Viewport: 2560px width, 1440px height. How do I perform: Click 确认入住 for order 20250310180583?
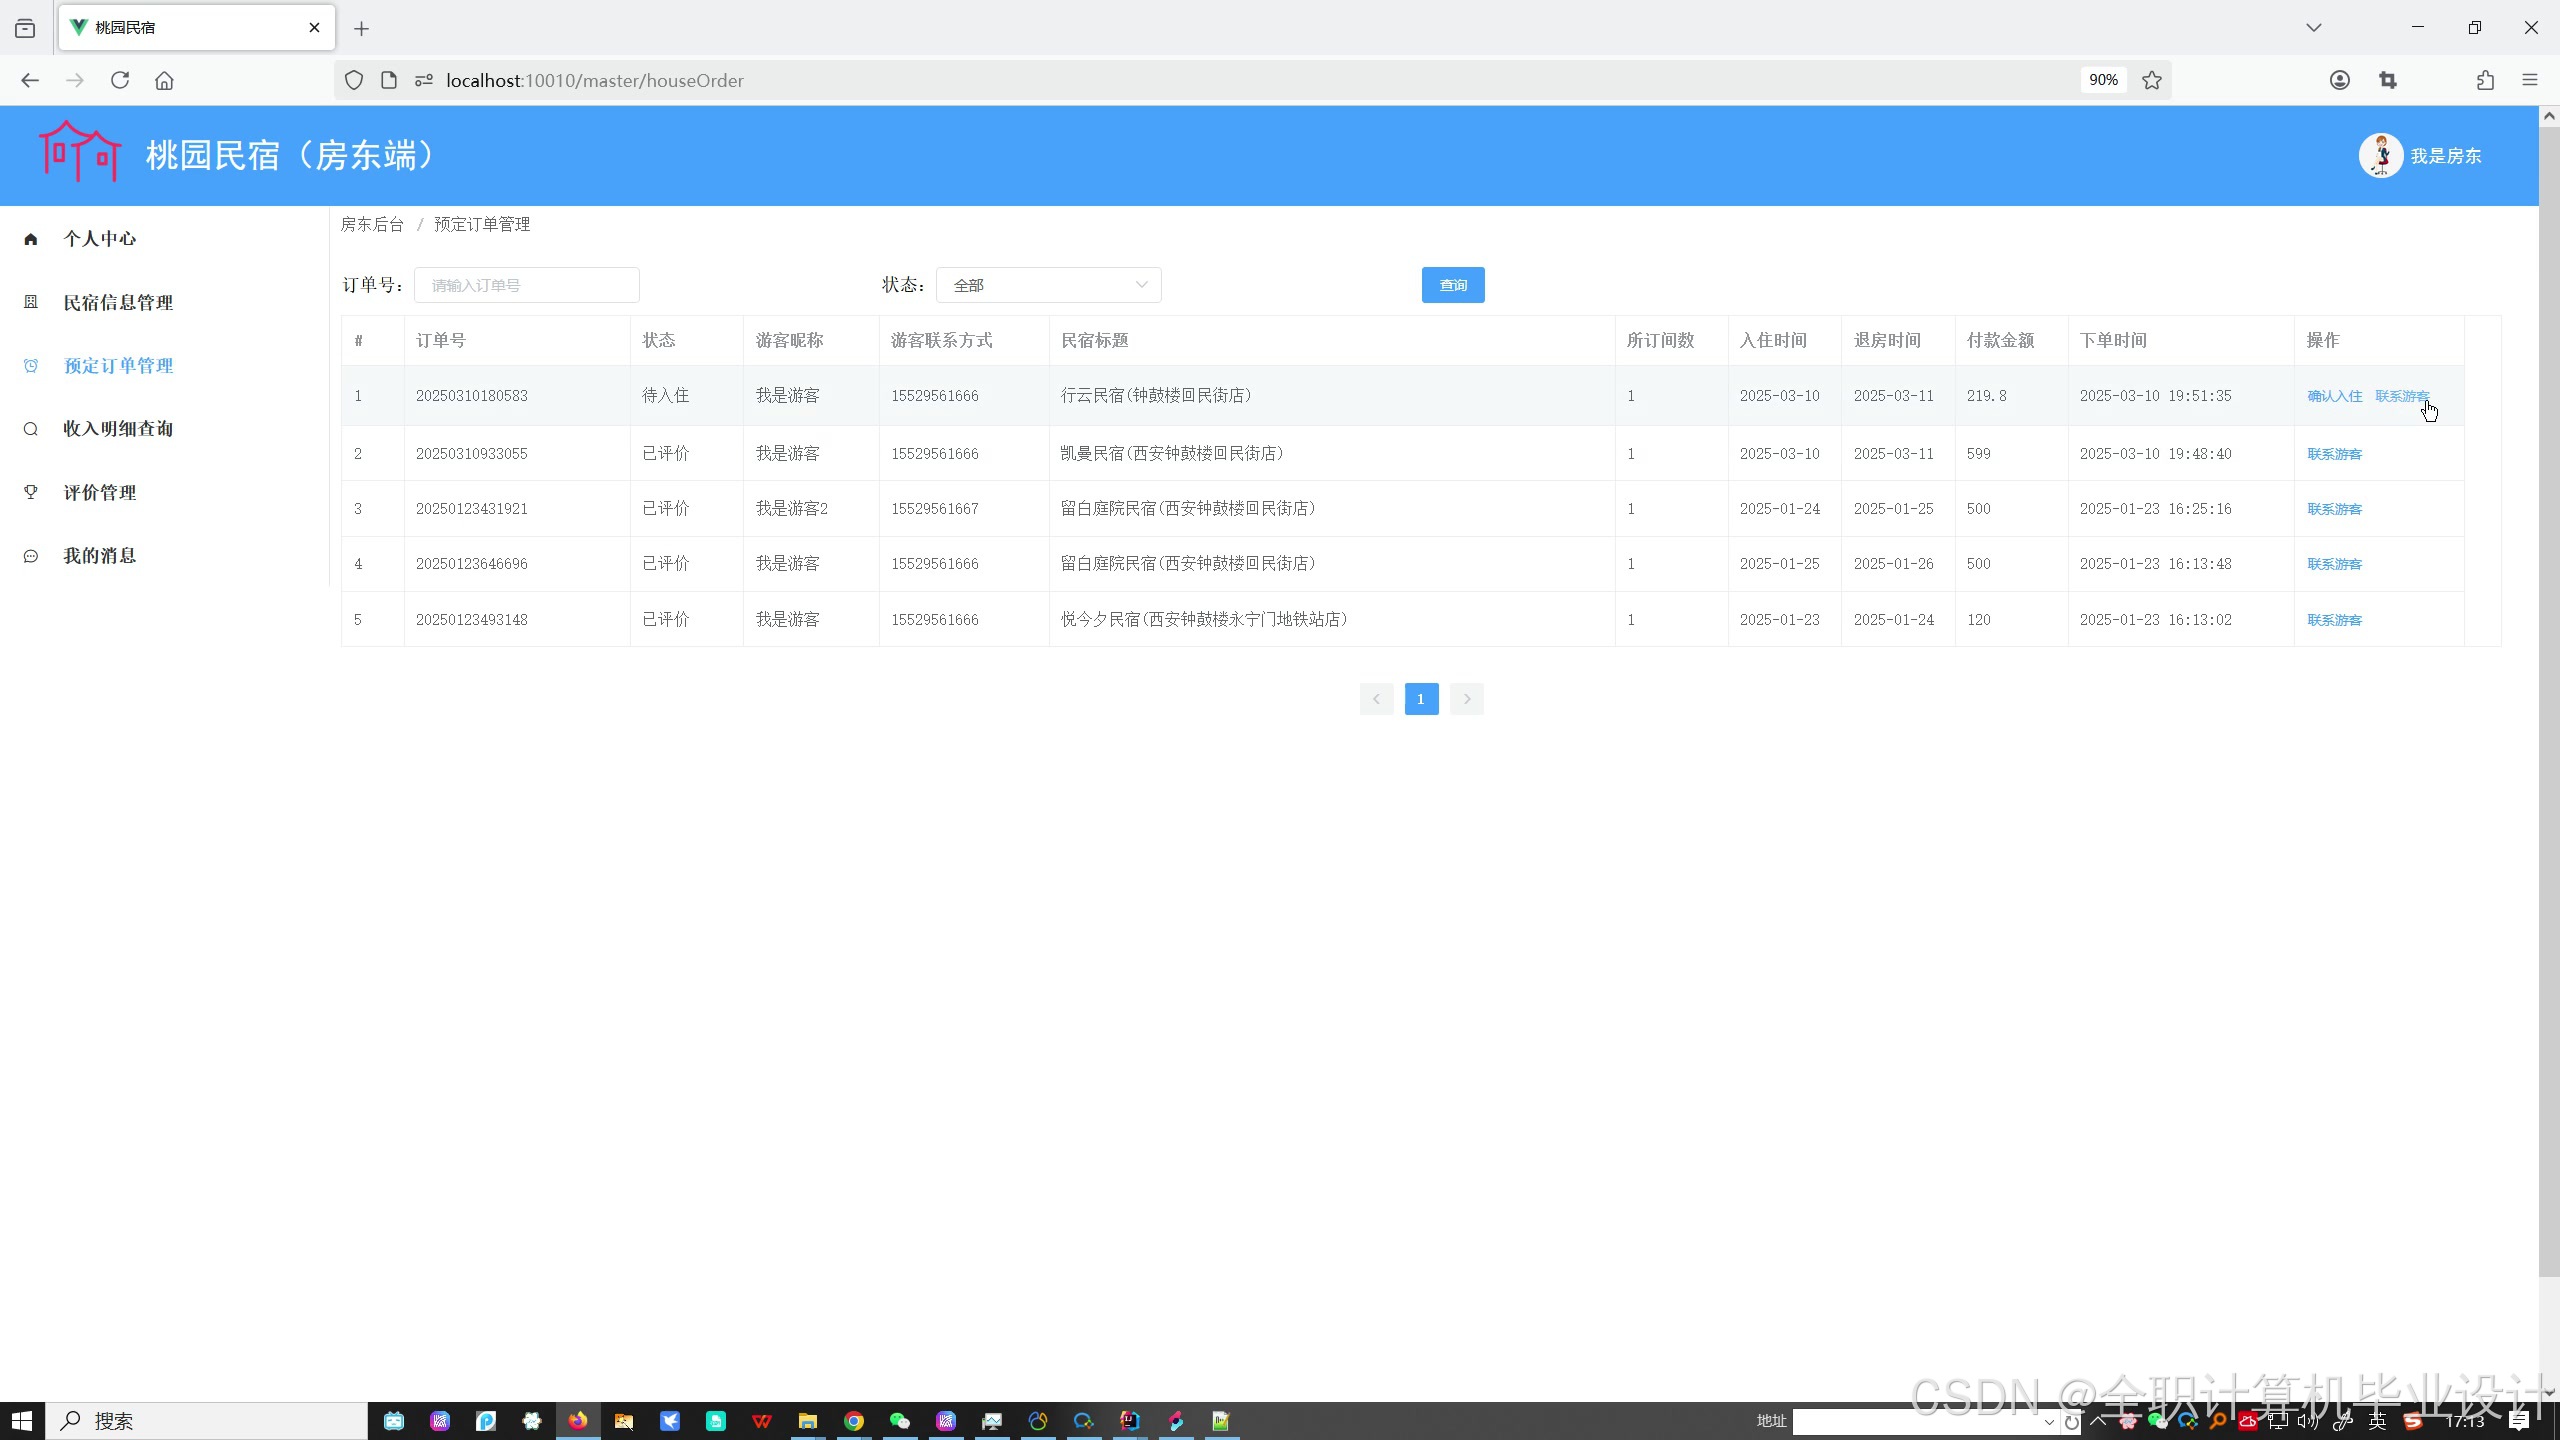(x=2334, y=396)
